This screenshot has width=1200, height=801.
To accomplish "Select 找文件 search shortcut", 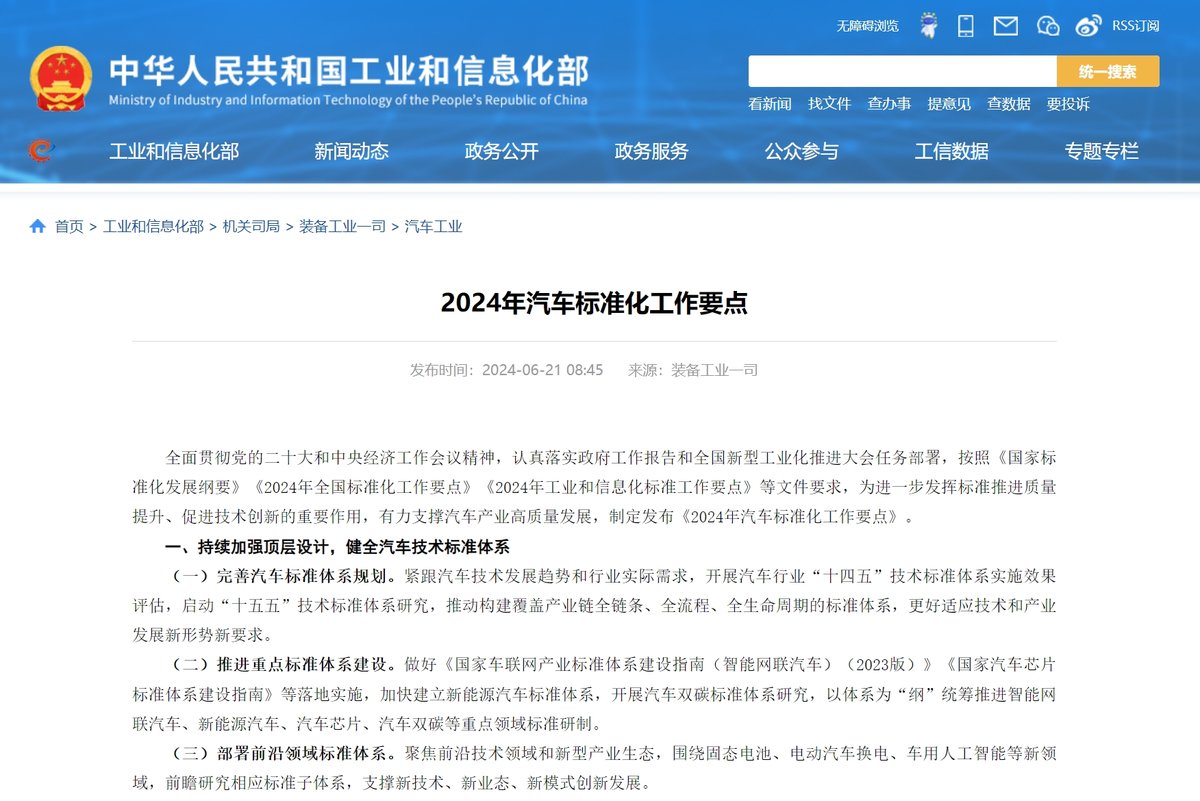I will [x=829, y=104].
